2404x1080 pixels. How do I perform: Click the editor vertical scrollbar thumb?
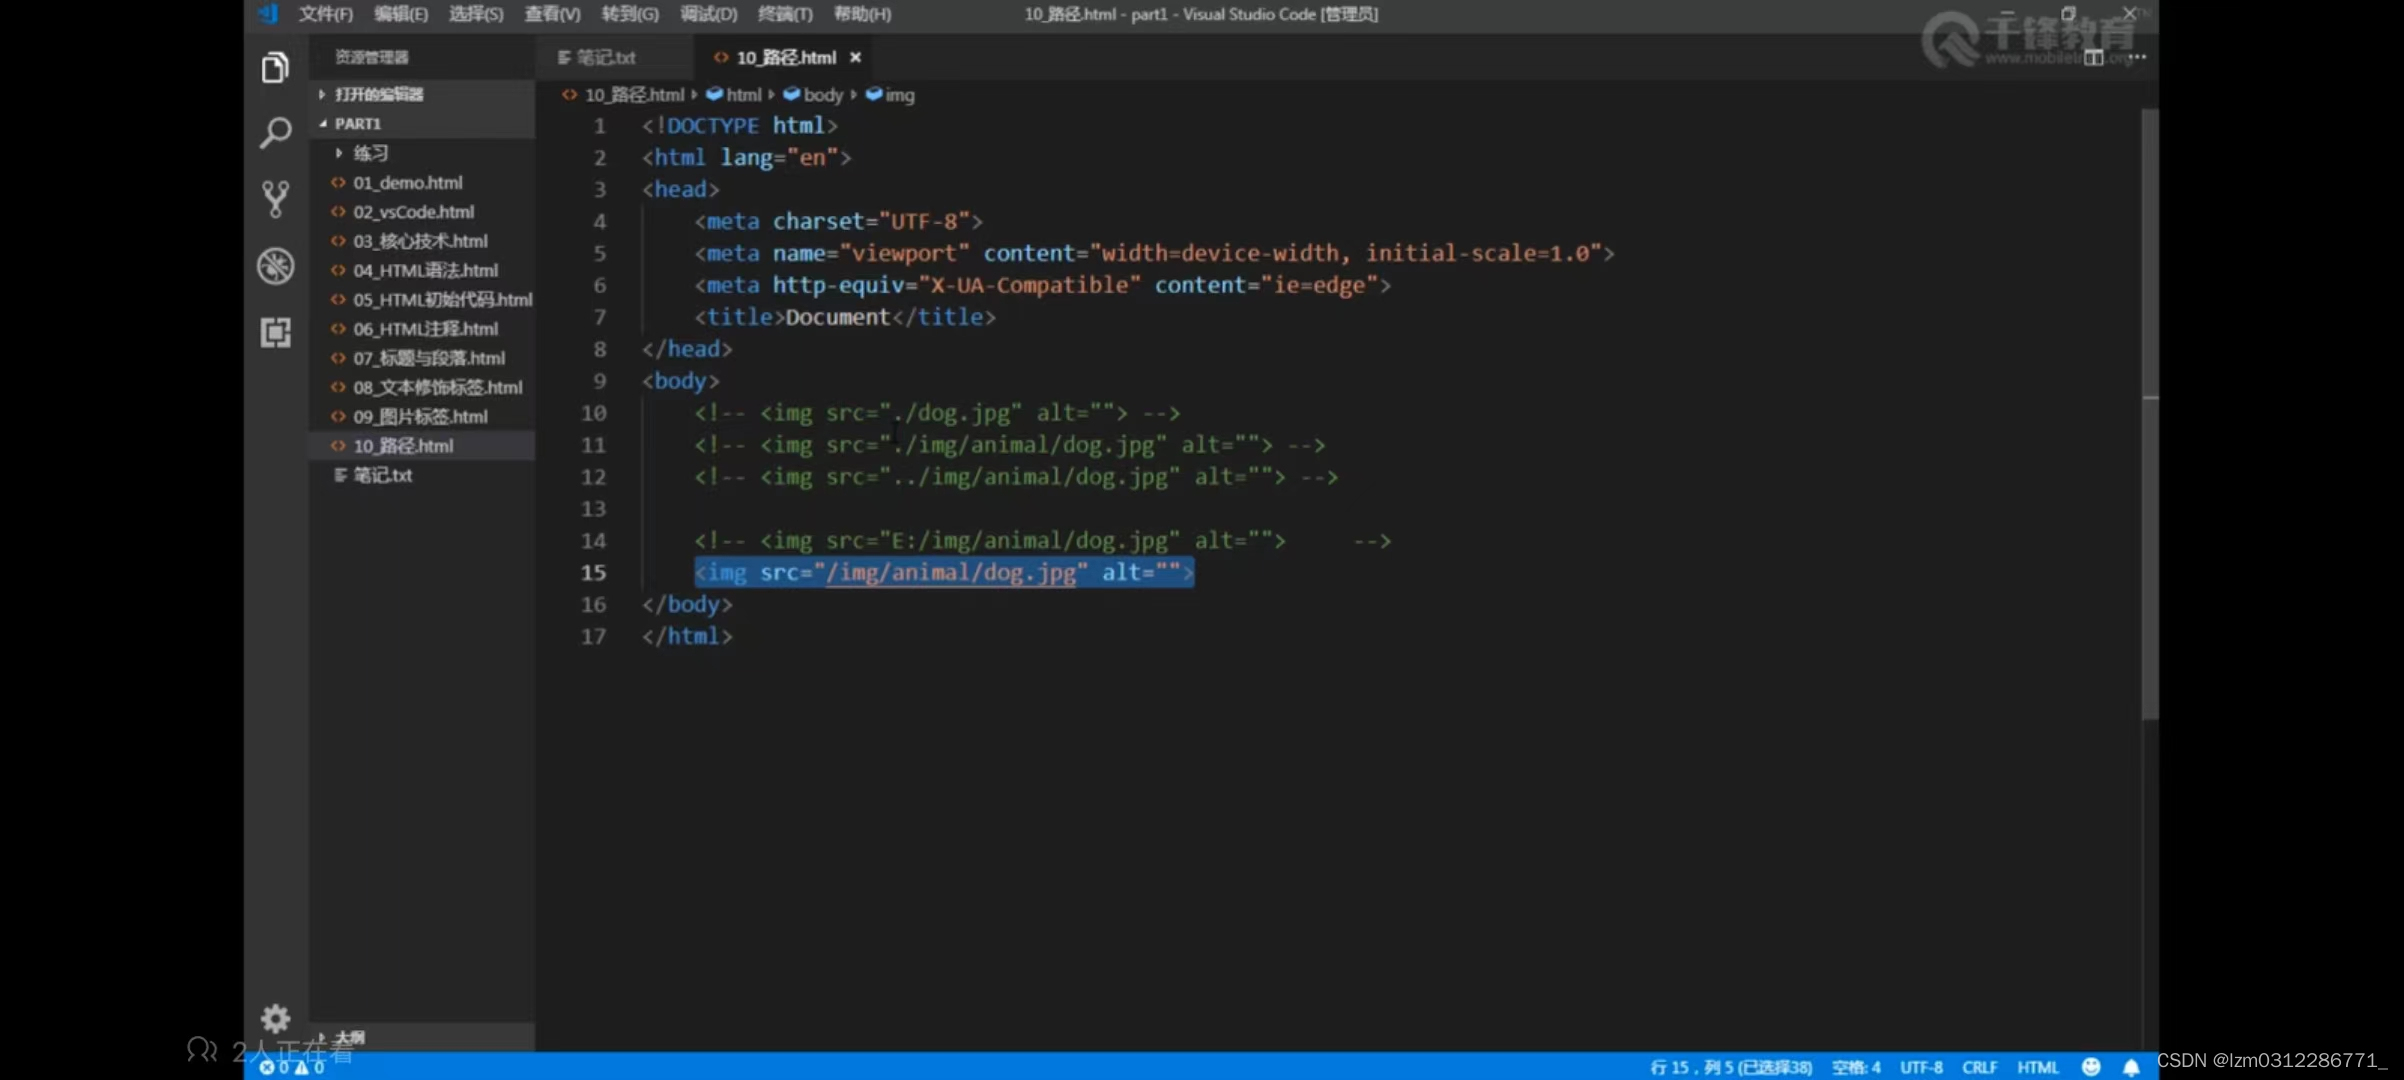click(2150, 413)
